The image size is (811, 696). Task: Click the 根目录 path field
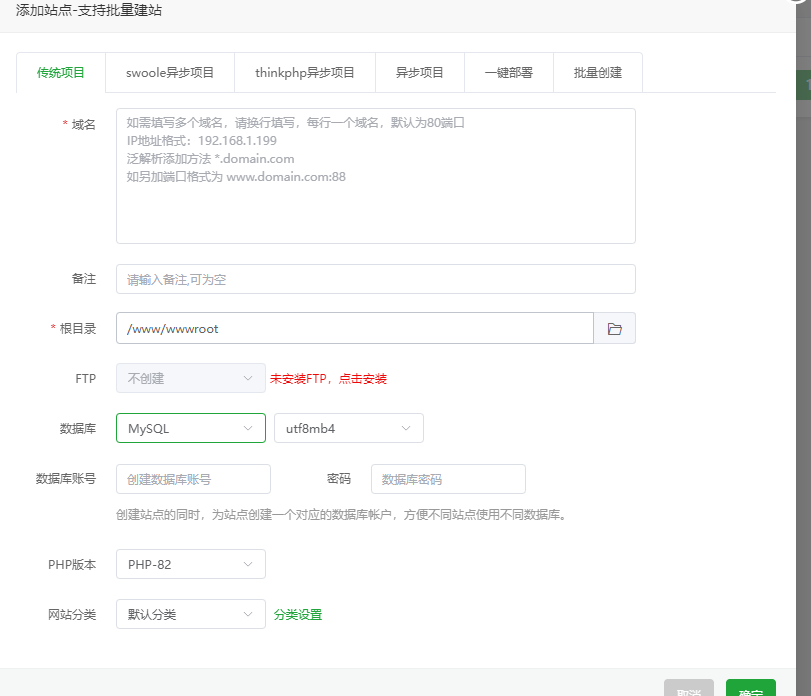(x=354, y=328)
